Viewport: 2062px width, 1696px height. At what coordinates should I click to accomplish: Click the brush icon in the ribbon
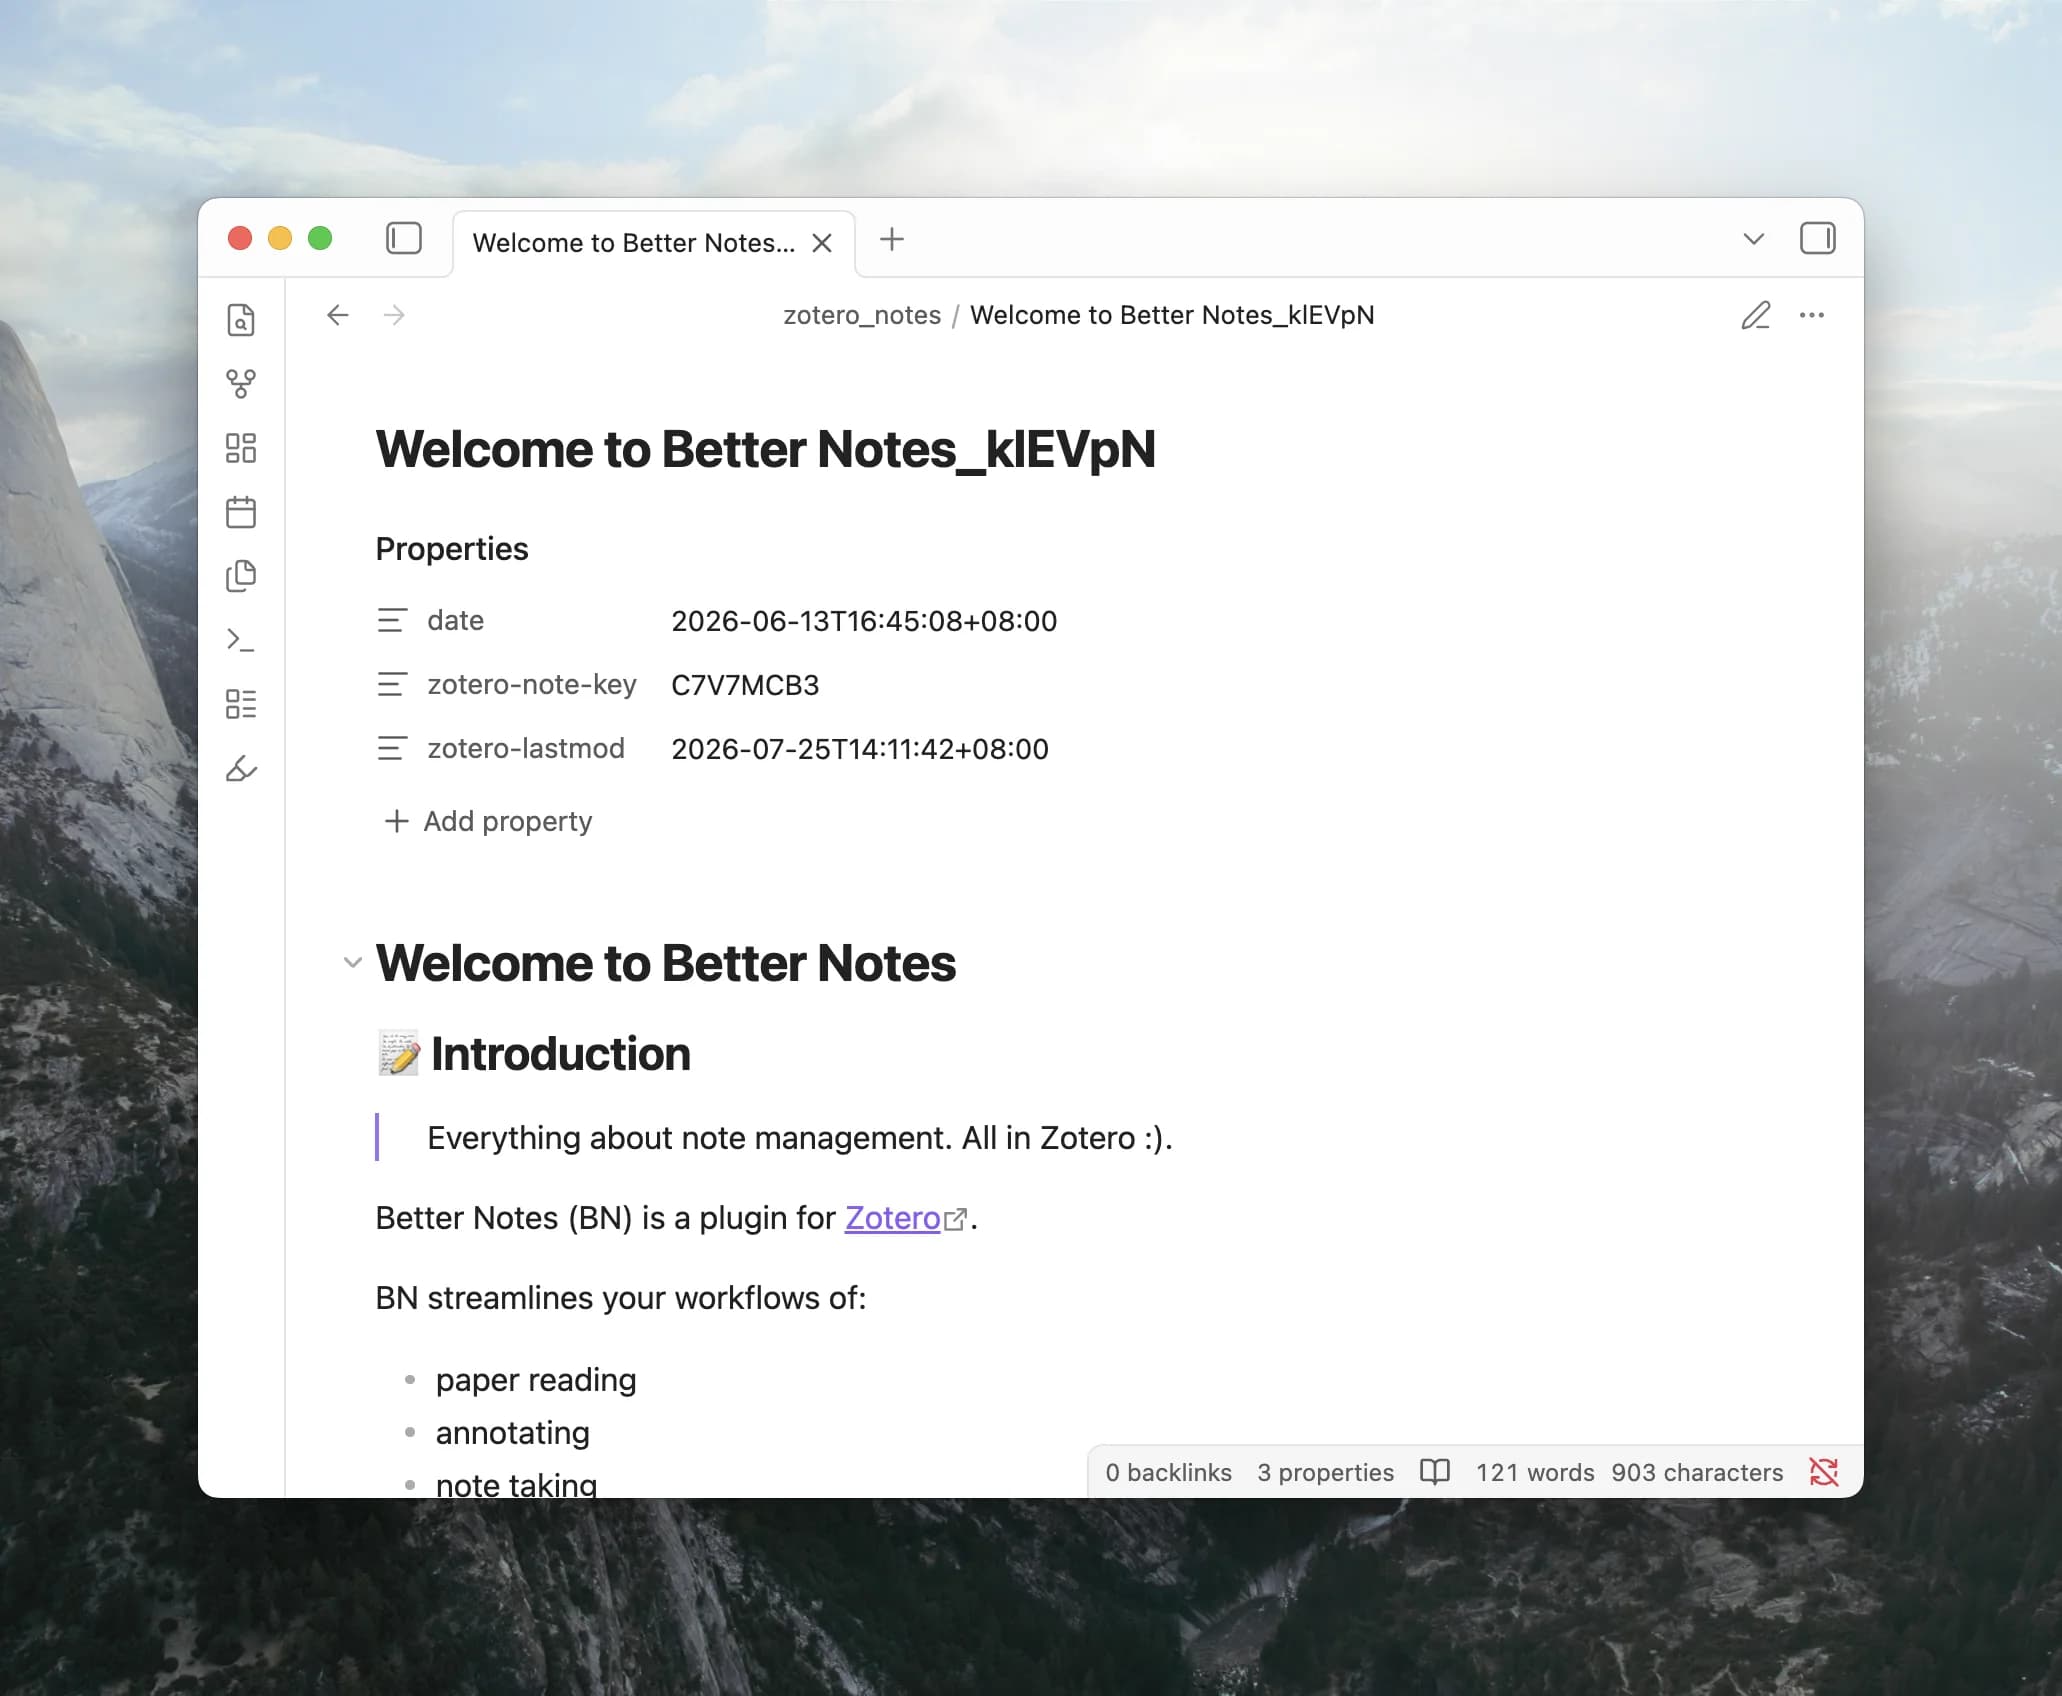tap(241, 768)
